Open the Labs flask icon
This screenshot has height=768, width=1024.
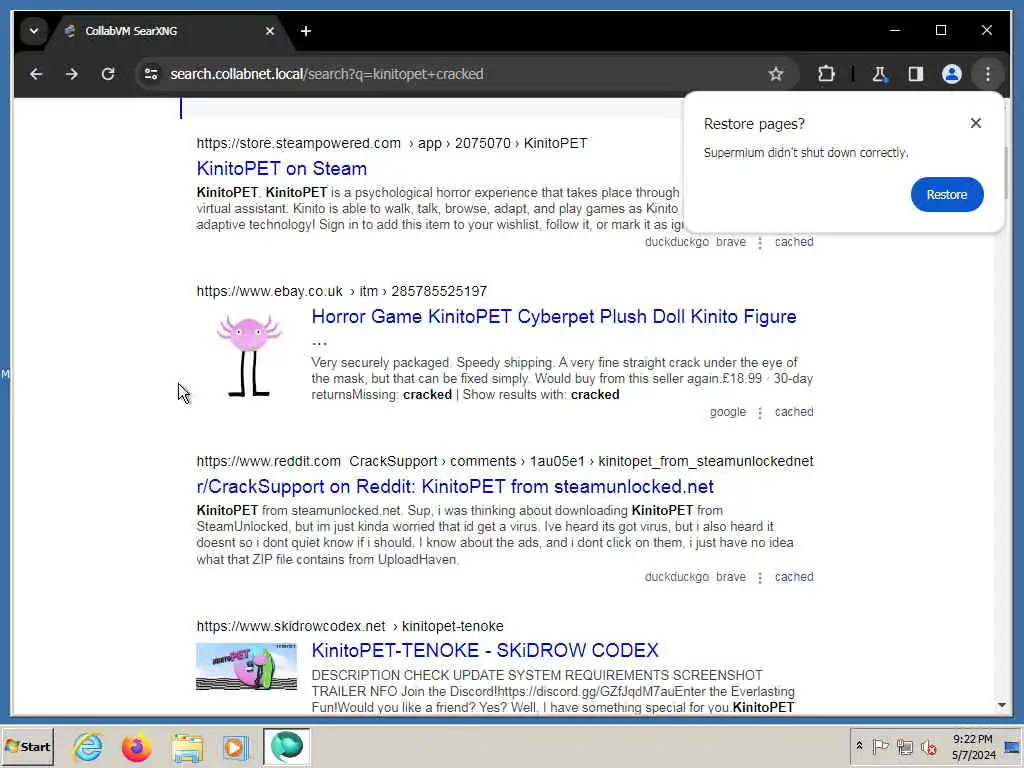point(880,74)
